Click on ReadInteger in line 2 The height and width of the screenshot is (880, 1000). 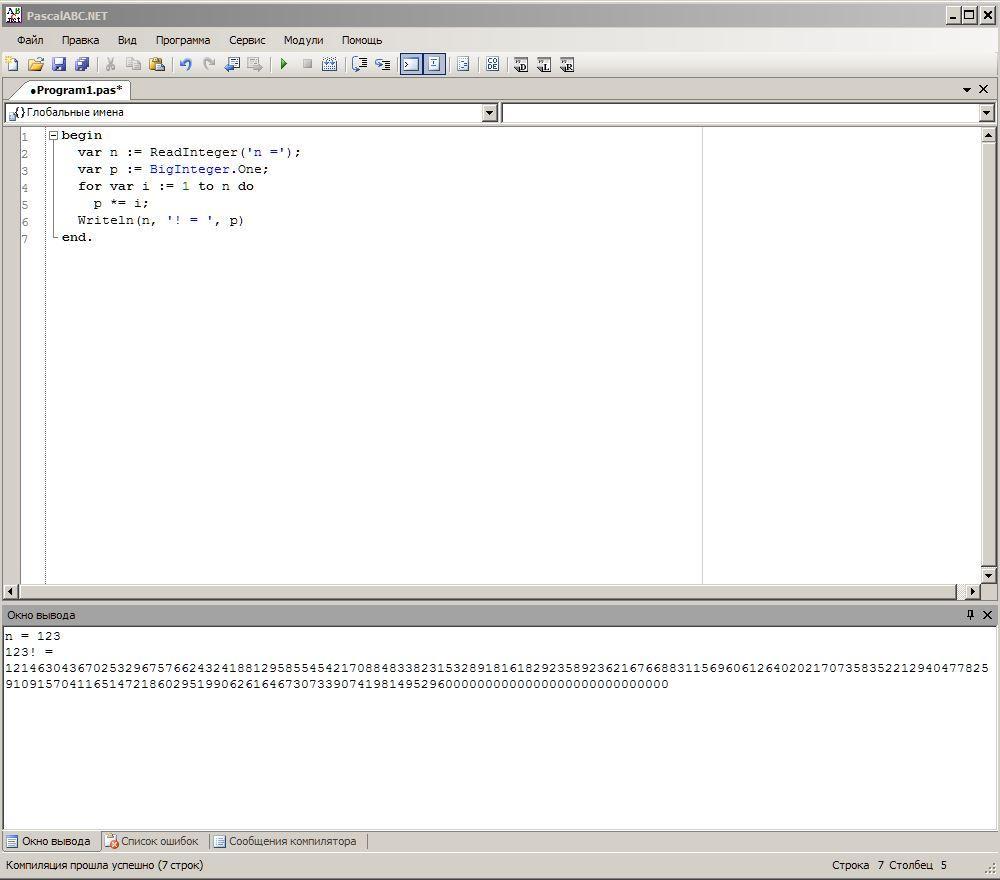pyautogui.click(x=193, y=152)
